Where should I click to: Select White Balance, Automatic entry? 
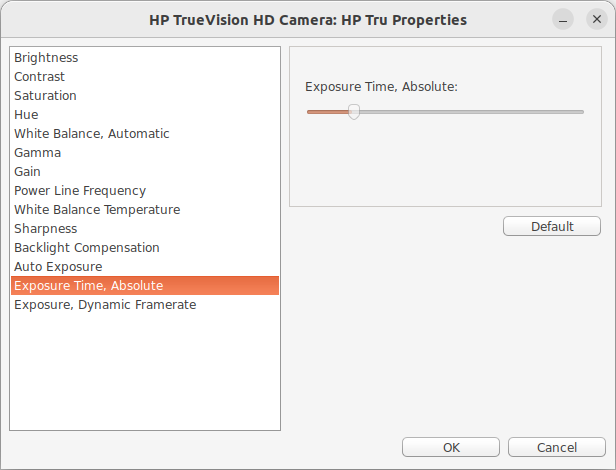coord(92,134)
